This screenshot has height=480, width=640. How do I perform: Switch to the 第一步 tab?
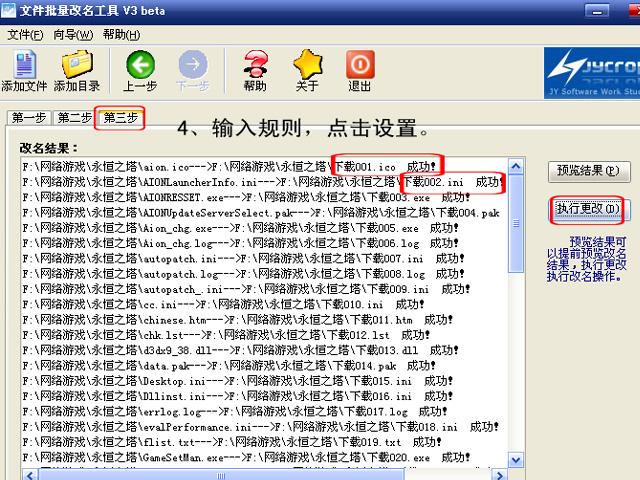pyautogui.click(x=29, y=118)
